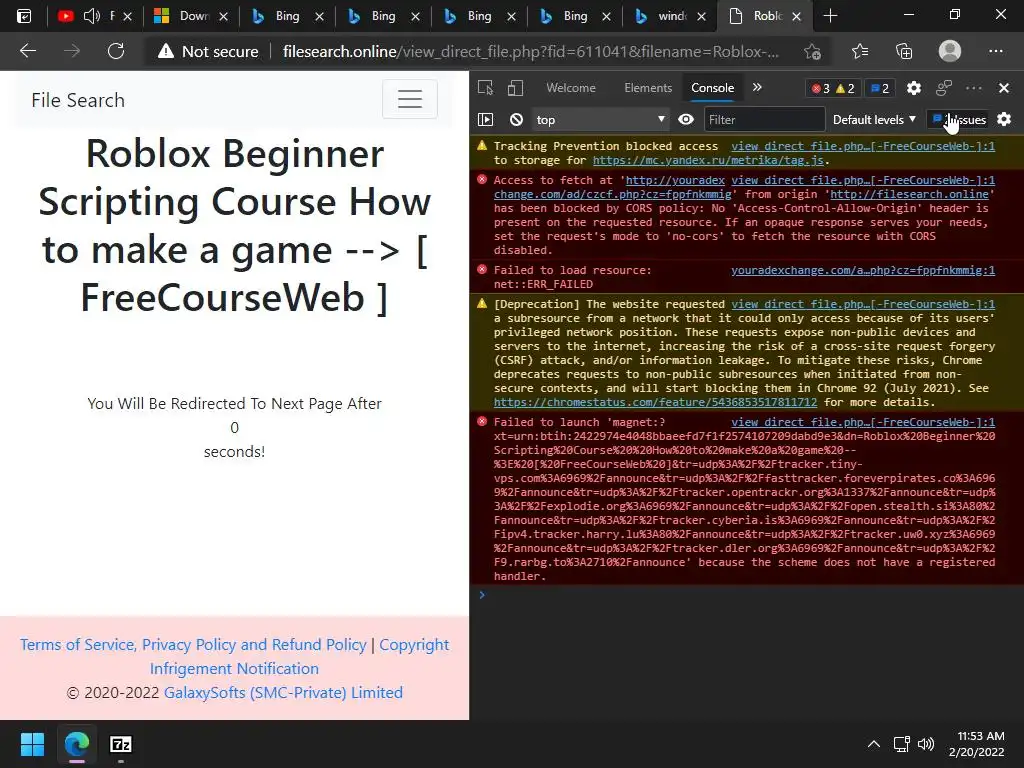This screenshot has width=1024, height=768.
Task: Click the inspect element picker icon
Action: click(x=485, y=88)
